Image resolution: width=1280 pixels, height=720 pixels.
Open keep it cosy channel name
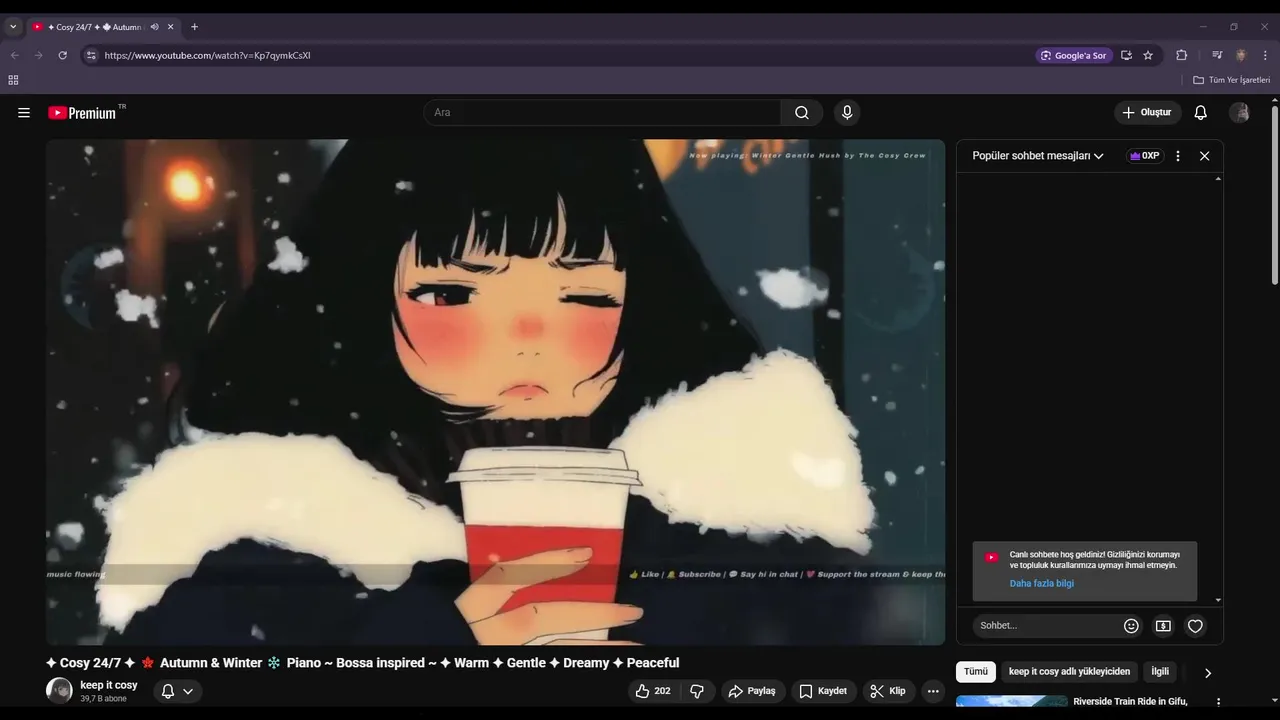point(109,685)
